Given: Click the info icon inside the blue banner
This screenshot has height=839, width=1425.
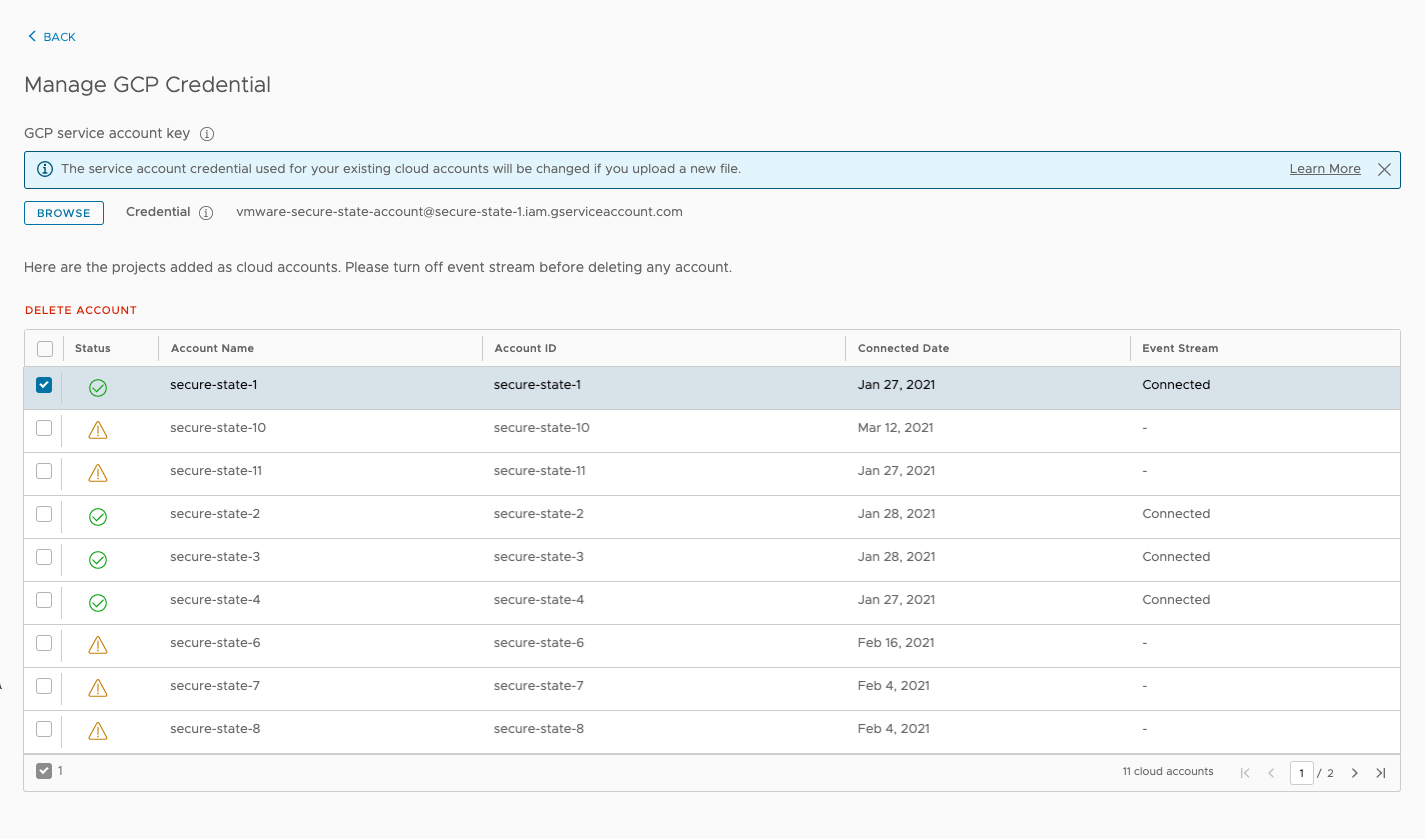Looking at the screenshot, I should (44, 169).
